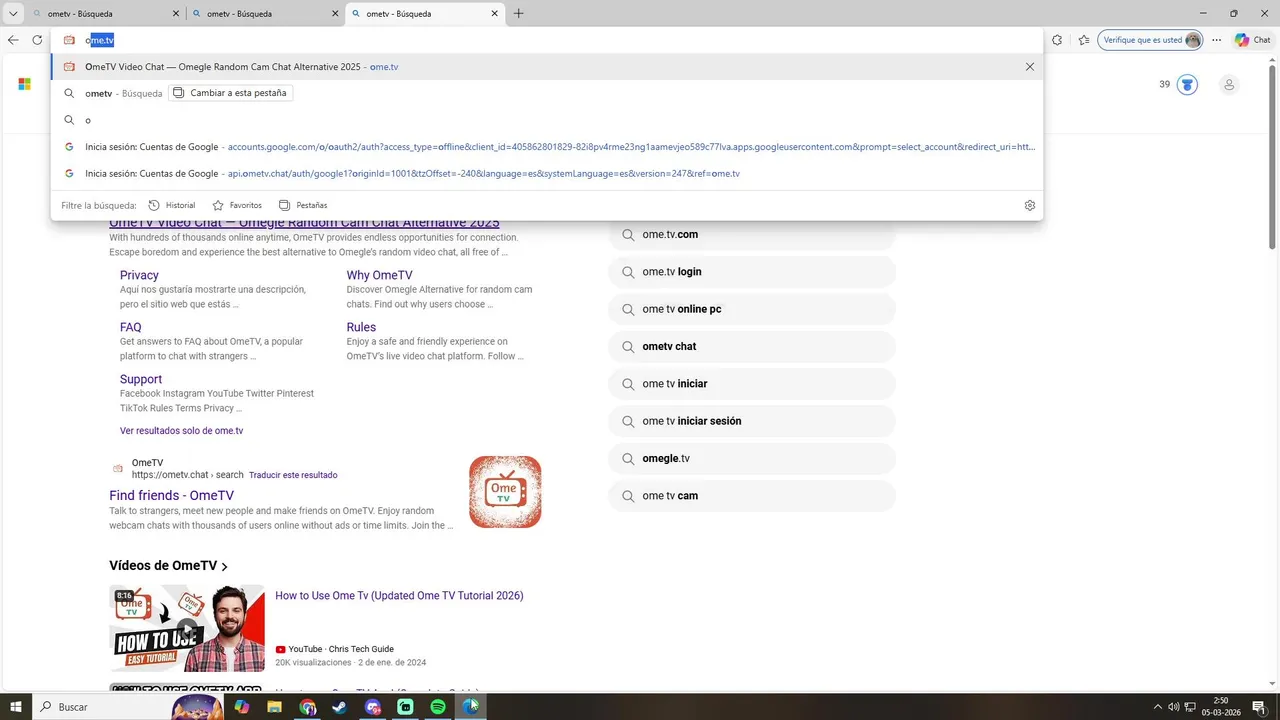The image size is (1280, 720).
Task: Open Microsoft Rewards medal icon
Action: (1187, 85)
